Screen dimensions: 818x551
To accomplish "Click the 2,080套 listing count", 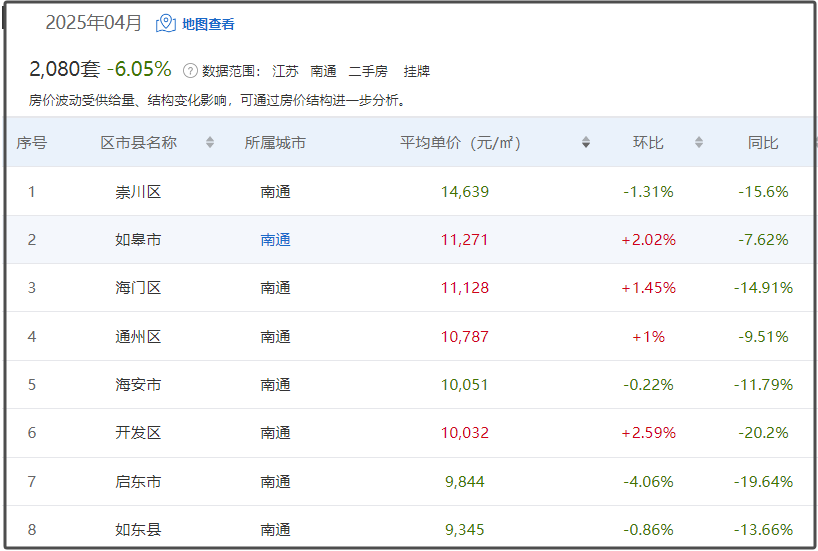I will 65,69.
